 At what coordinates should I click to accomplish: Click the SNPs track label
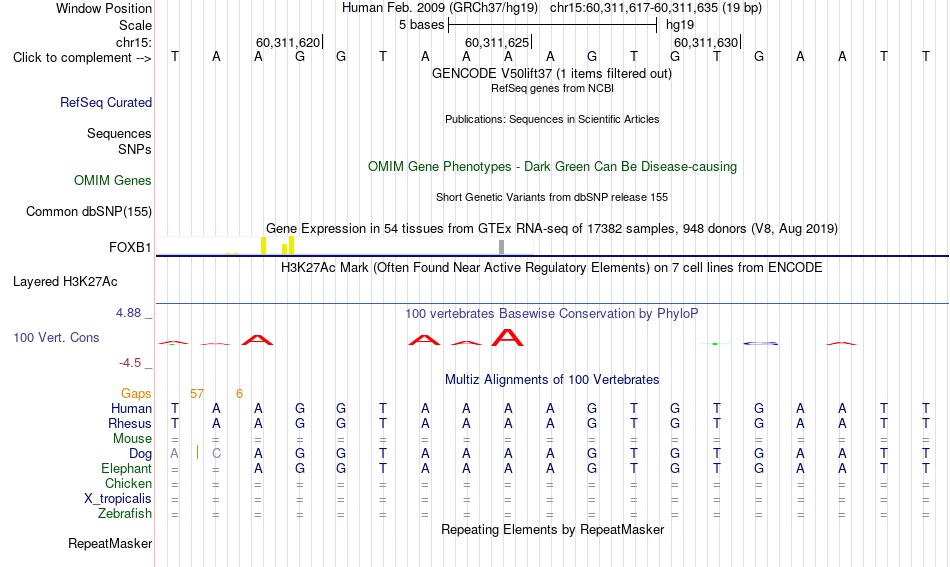pyautogui.click(x=135, y=149)
